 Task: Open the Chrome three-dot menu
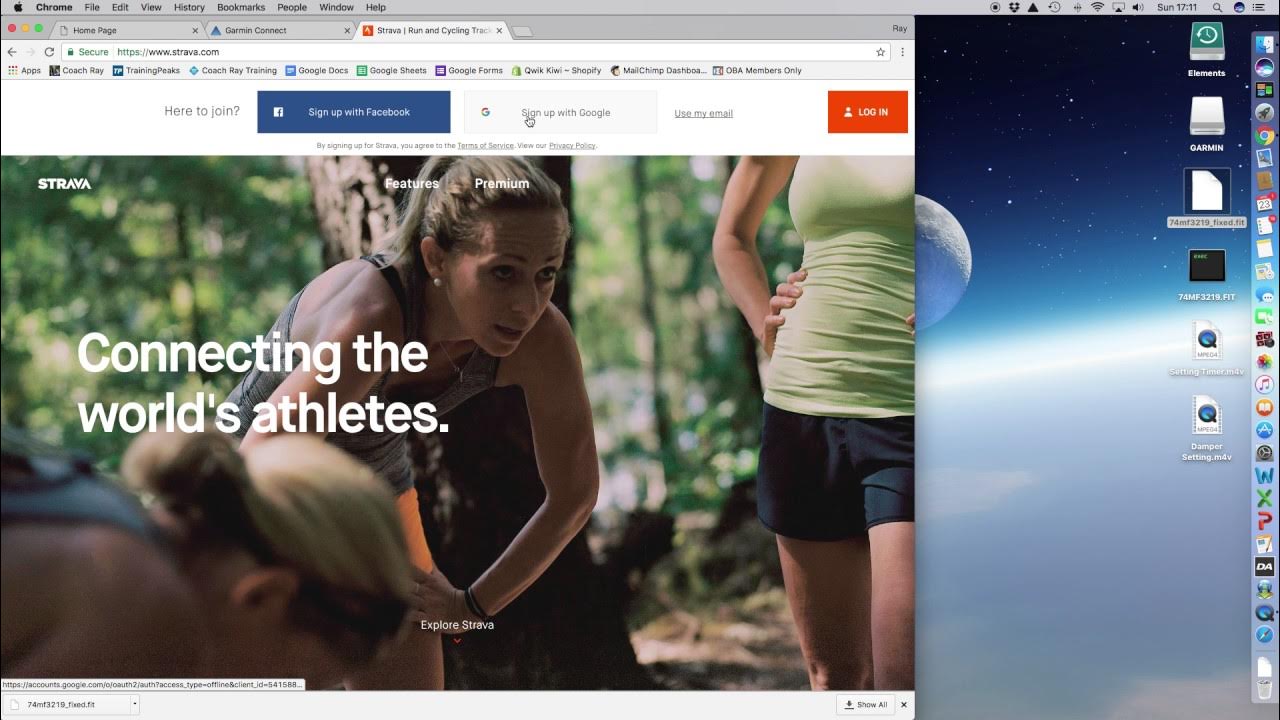[902, 52]
